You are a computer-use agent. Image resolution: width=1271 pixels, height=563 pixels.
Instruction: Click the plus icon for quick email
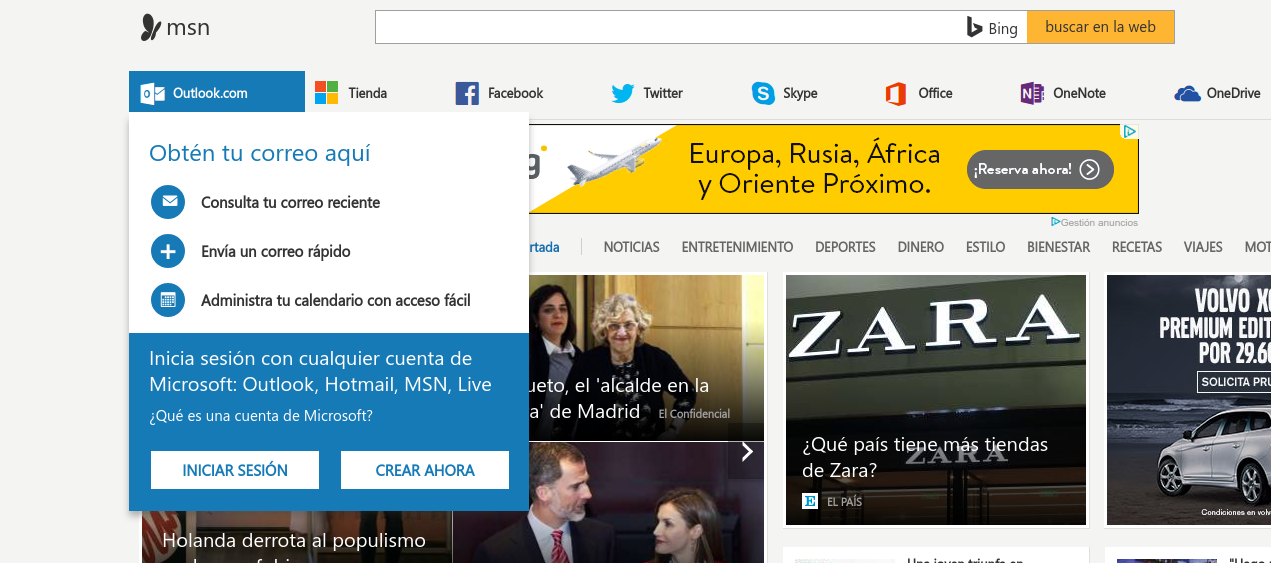tap(168, 251)
